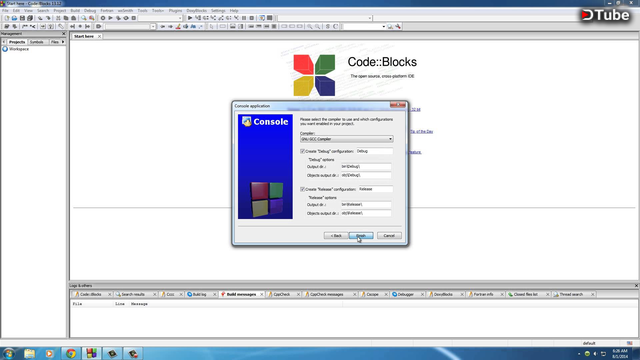
Task: Click the Paste toolbar icon
Action: [73, 18]
